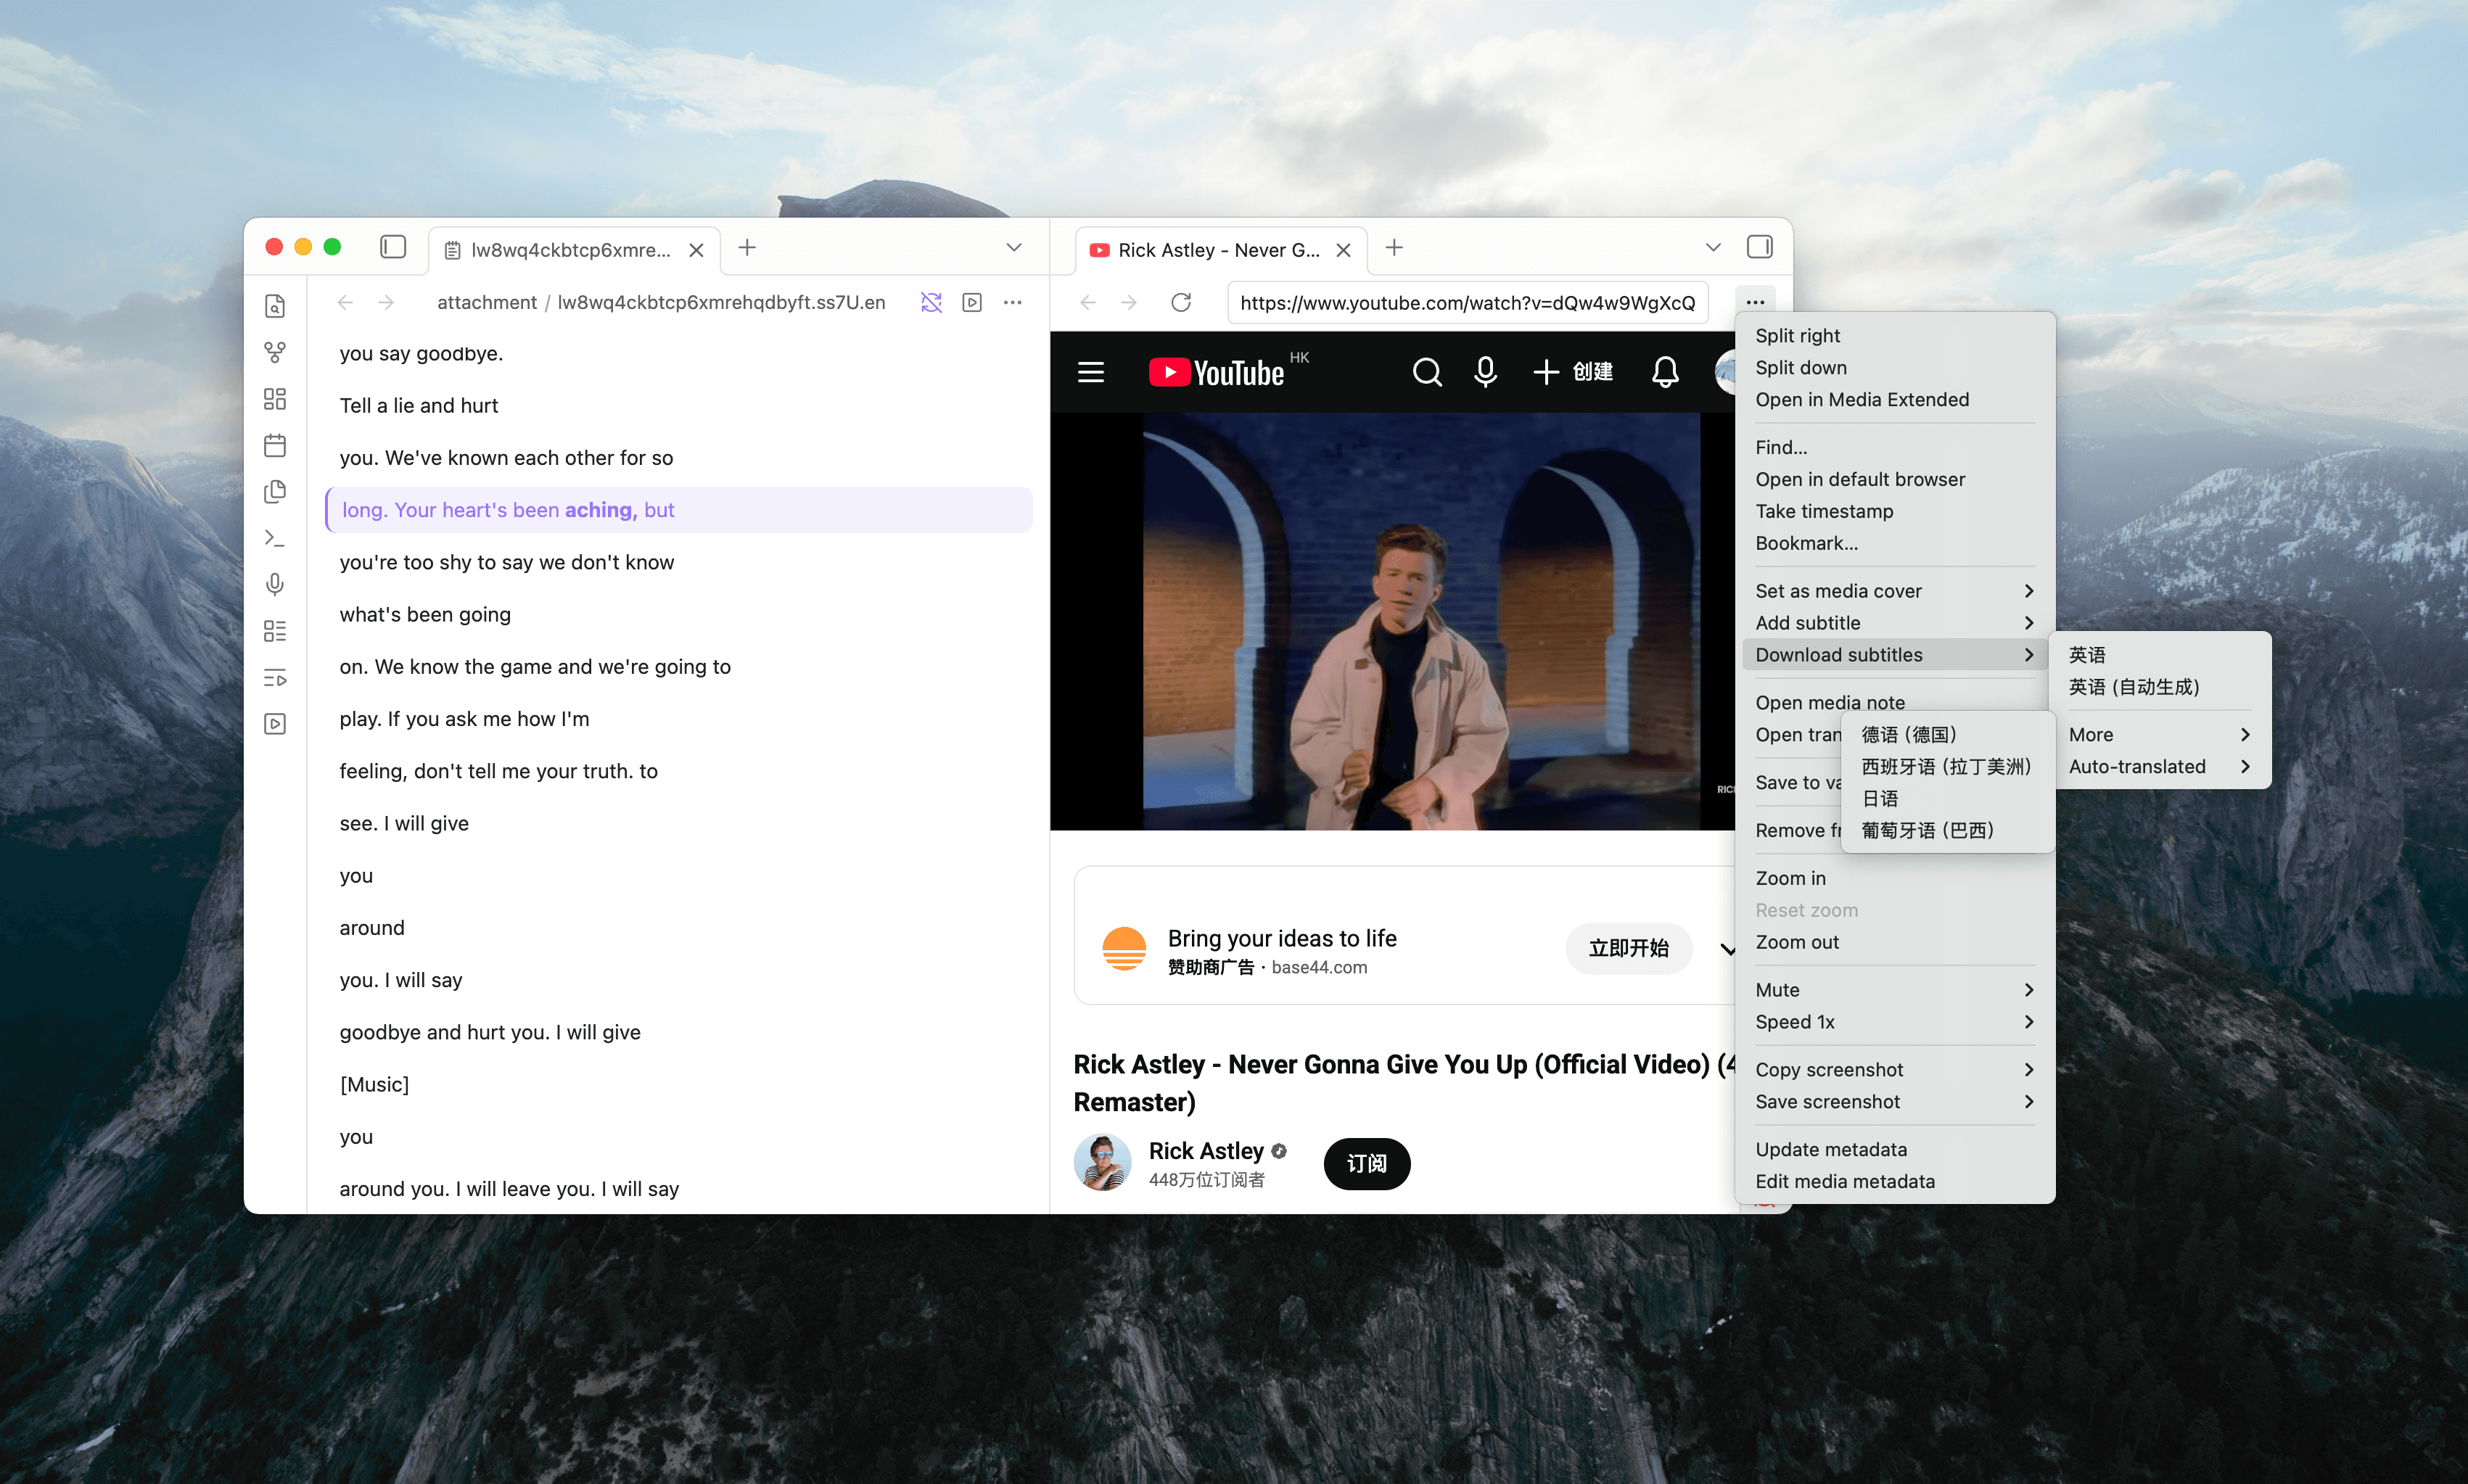
Task: Toggle the left sidebar panel icon
Action: coord(393,247)
